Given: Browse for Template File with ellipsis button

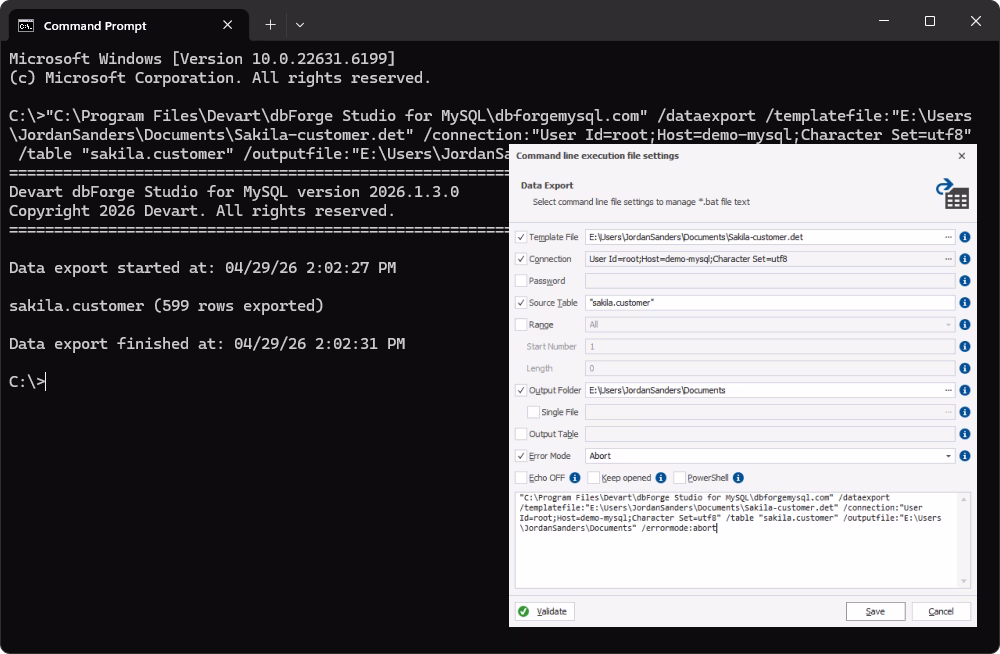Looking at the screenshot, I should [x=948, y=237].
